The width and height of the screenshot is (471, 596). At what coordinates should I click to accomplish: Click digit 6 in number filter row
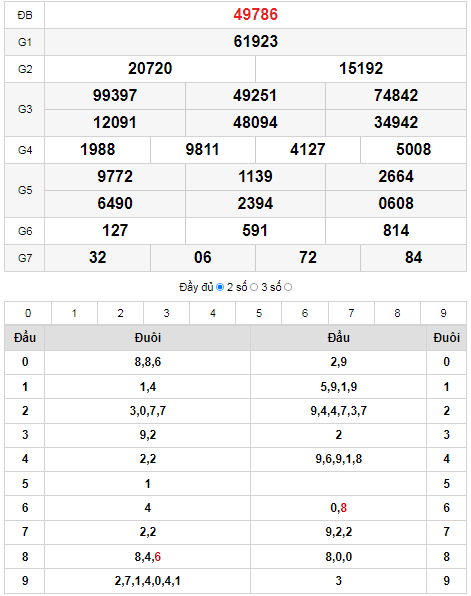pyautogui.click(x=305, y=313)
